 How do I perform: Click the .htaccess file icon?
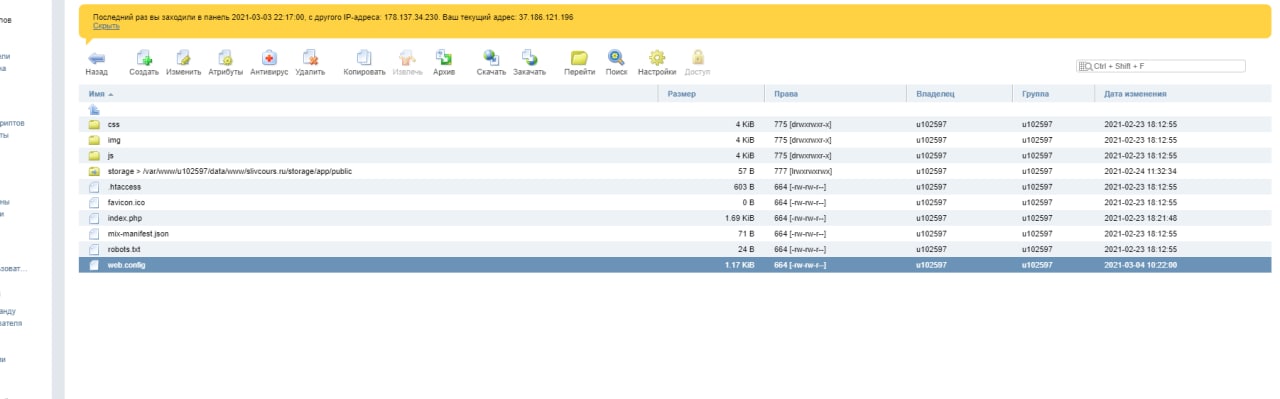click(94, 187)
